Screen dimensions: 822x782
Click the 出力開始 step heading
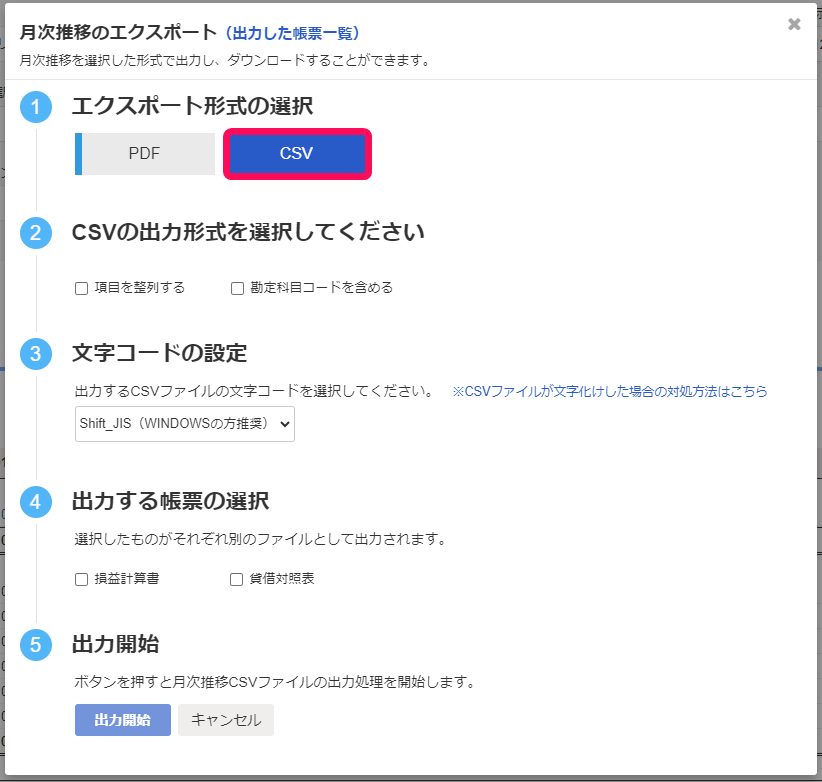click(x=115, y=645)
